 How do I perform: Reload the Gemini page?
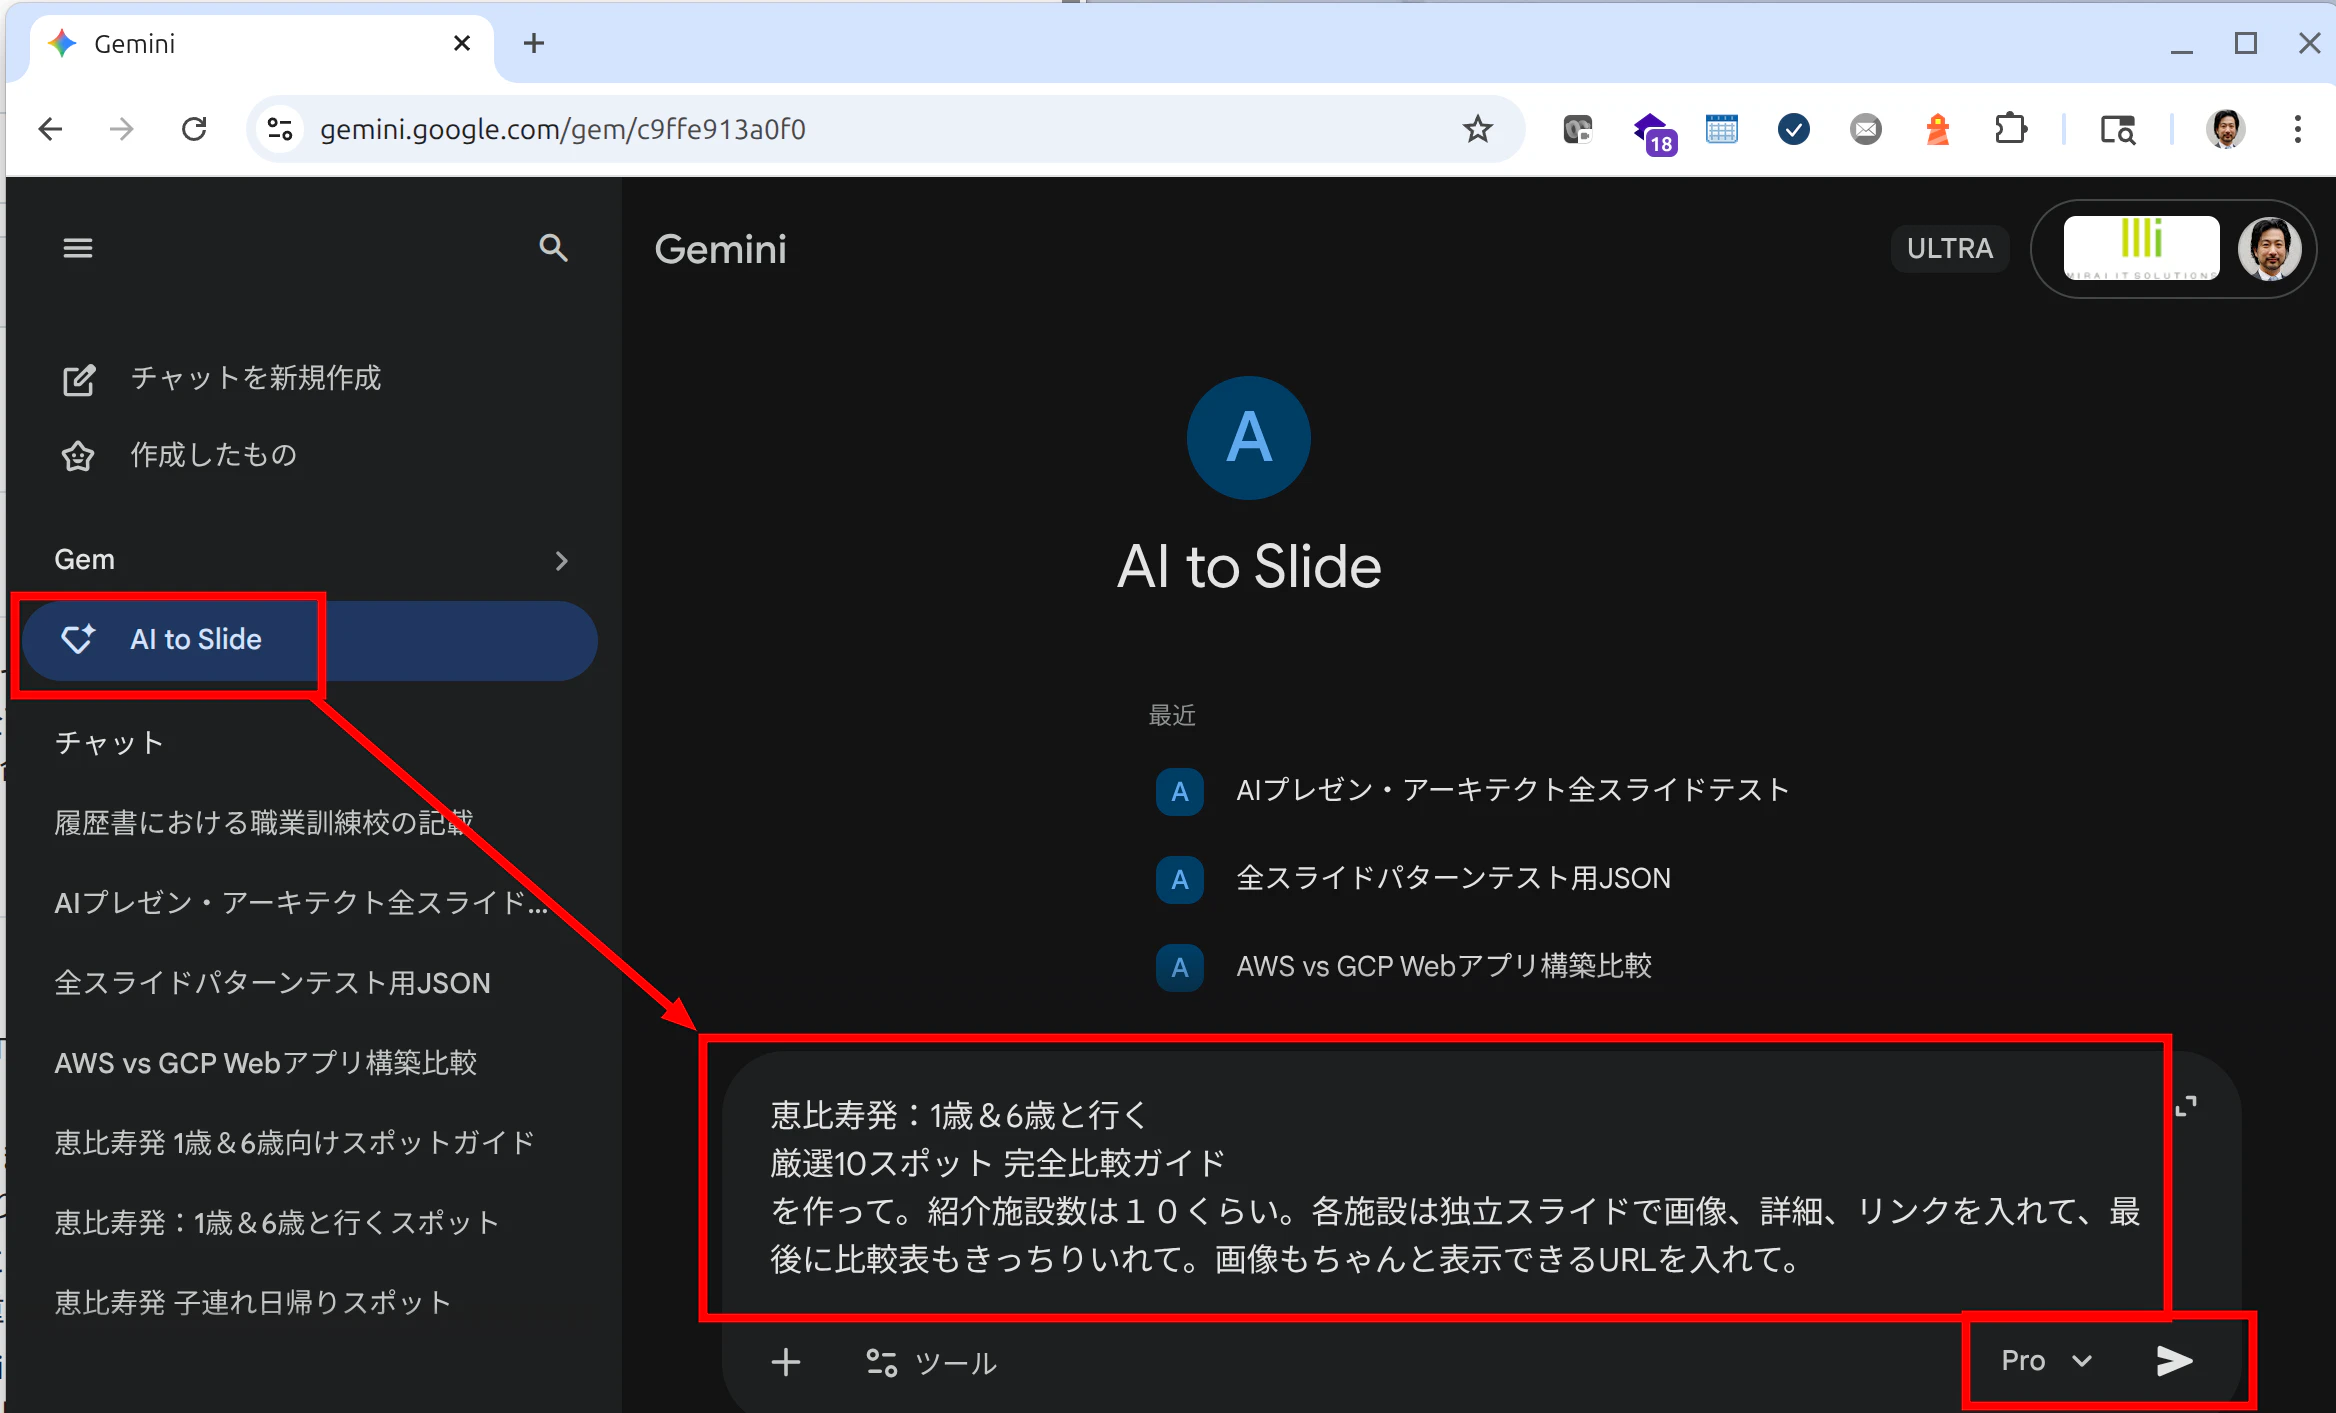coord(194,129)
